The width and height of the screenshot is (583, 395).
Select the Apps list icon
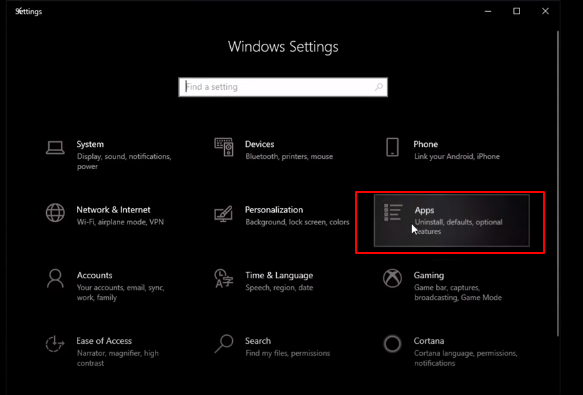[393, 212]
